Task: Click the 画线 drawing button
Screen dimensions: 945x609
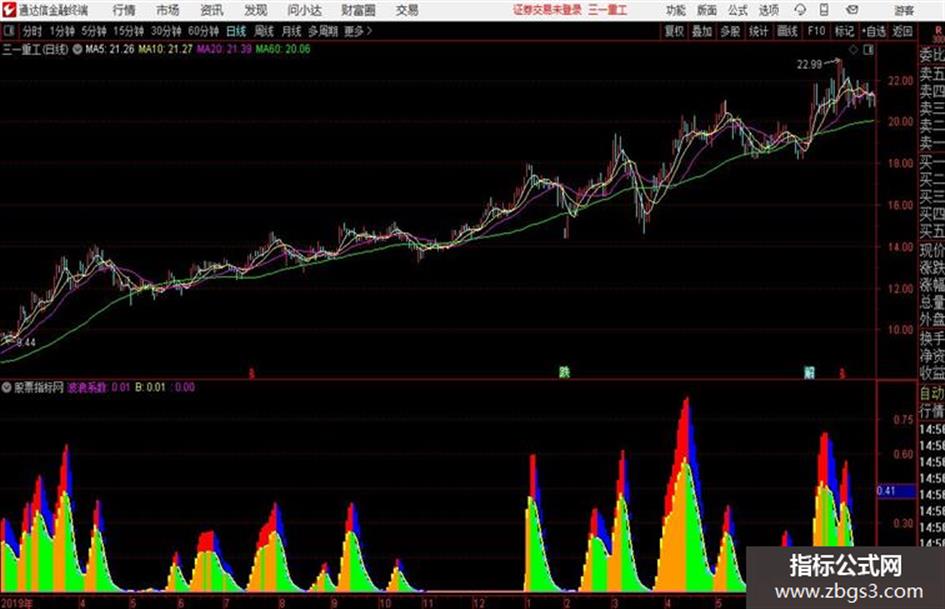Action: coord(787,31)
